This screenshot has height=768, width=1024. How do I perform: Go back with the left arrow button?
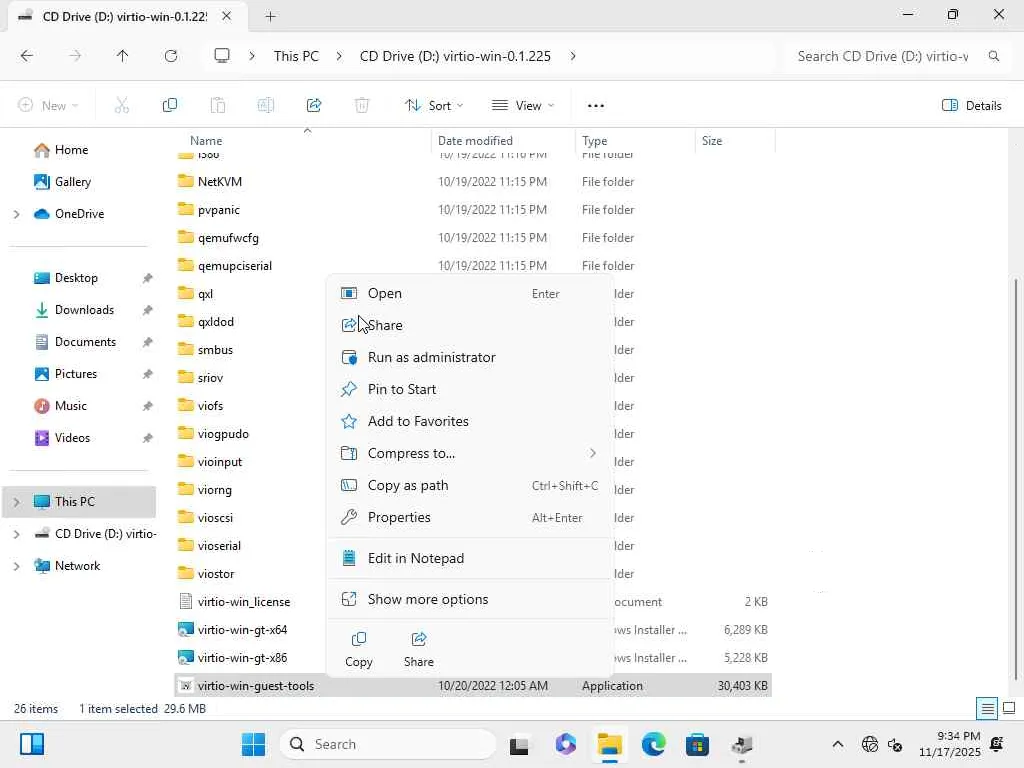27,56
